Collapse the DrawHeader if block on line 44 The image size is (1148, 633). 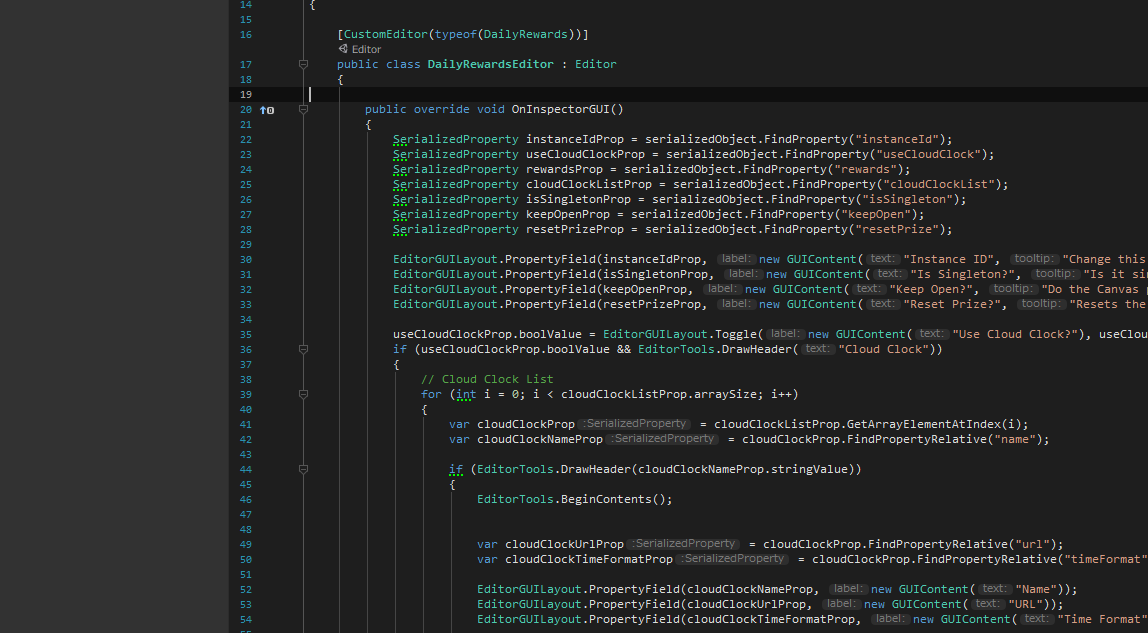pos(303,469)
